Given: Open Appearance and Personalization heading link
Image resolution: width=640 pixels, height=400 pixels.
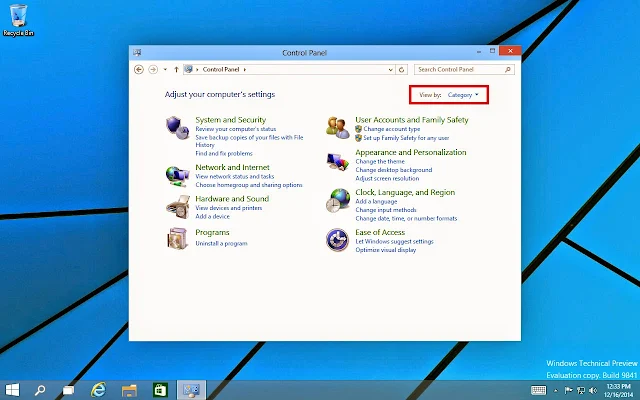Looking at the screenshot, I should pos(411,152).
